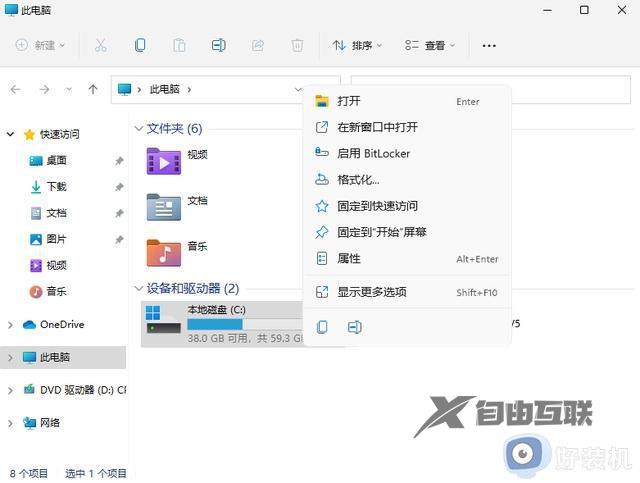Collapse the 设备和驱动器 (2) group
640x483 pixels.
138,288
